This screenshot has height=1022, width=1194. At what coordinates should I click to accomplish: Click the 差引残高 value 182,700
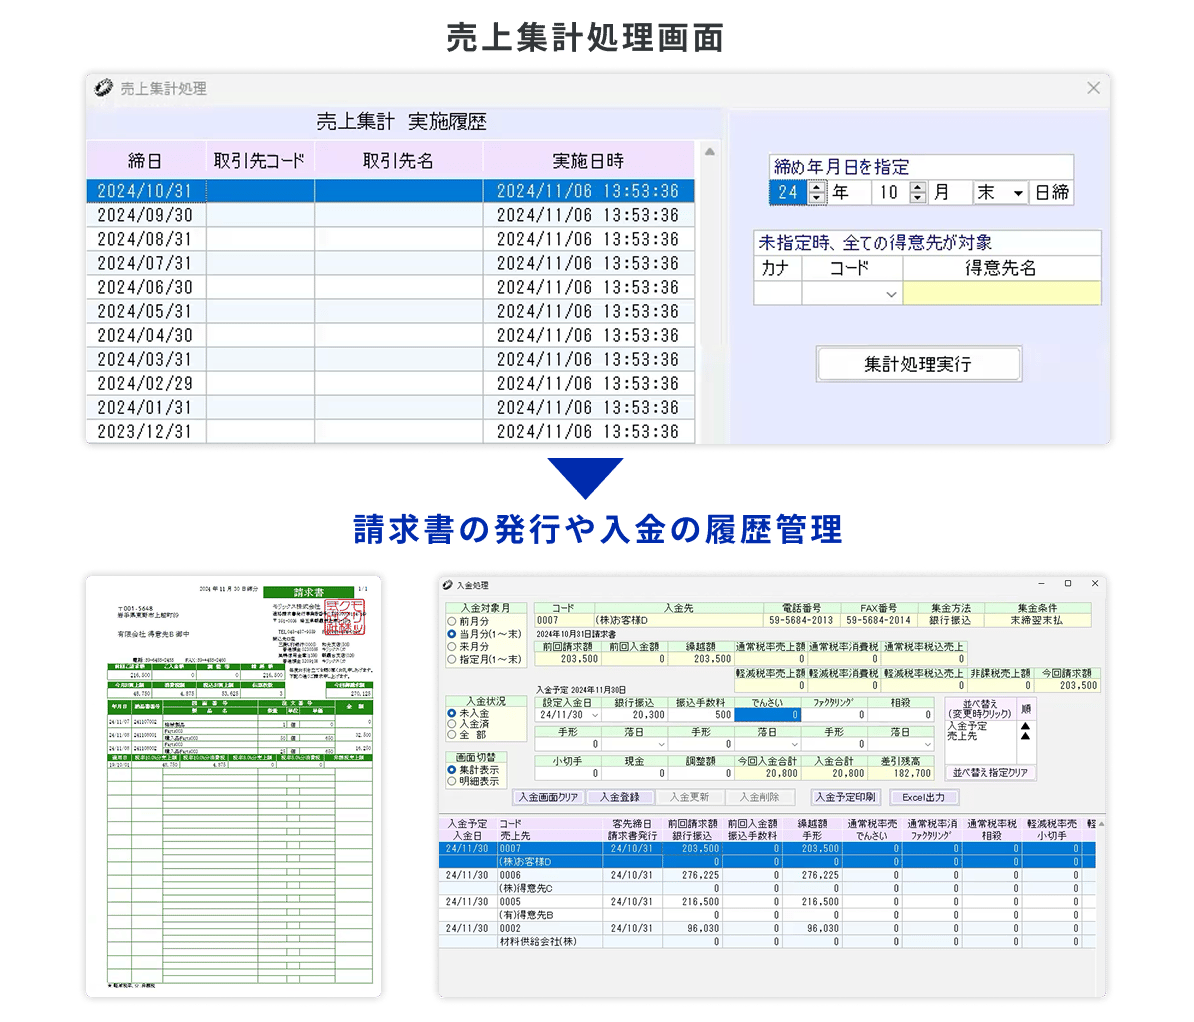(x=902, y=774)
